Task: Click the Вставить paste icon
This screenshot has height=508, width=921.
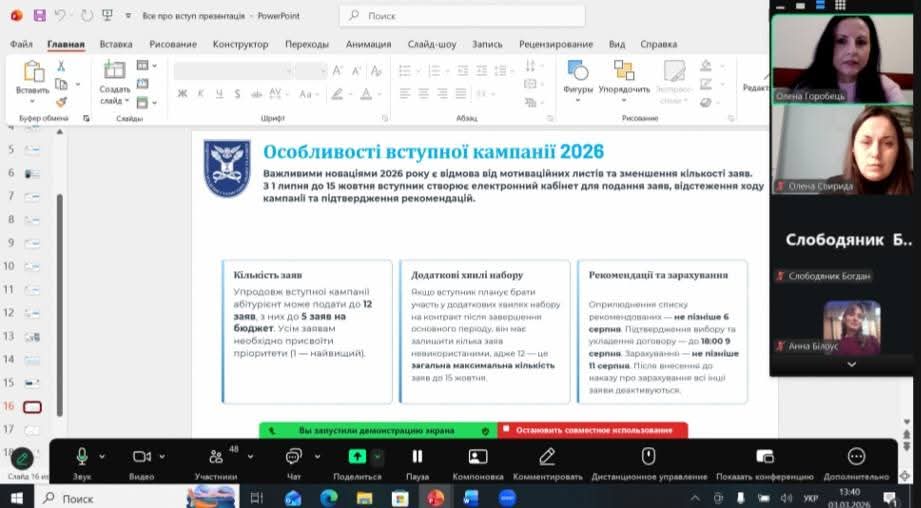Action: coord(33,73)
